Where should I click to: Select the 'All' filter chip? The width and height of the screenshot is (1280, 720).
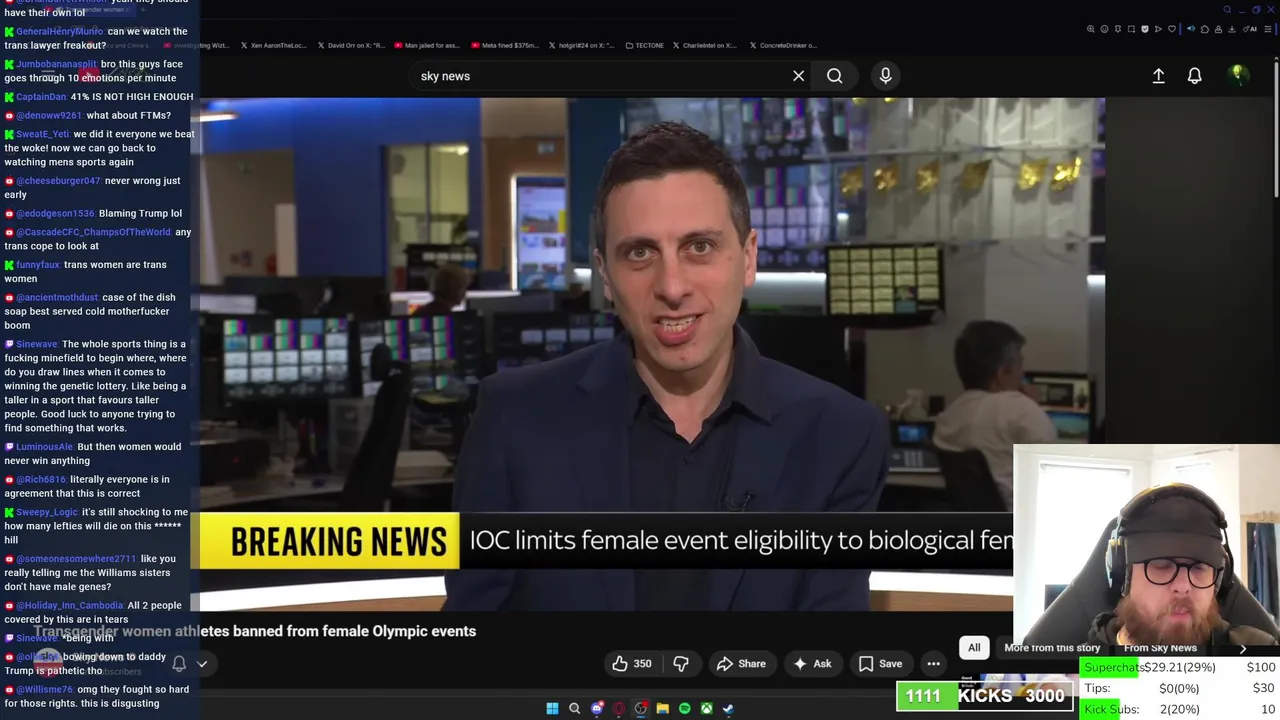point(974,648)
